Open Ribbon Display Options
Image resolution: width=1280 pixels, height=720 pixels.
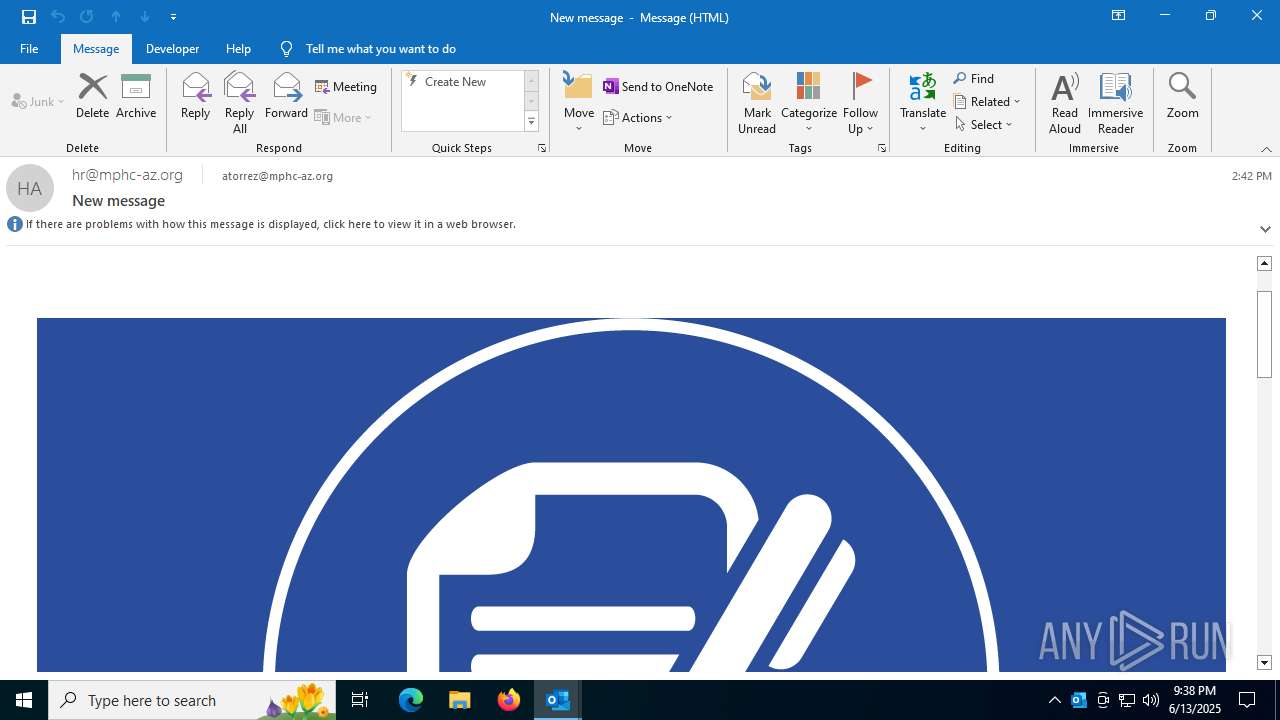tap(1118, 16)
